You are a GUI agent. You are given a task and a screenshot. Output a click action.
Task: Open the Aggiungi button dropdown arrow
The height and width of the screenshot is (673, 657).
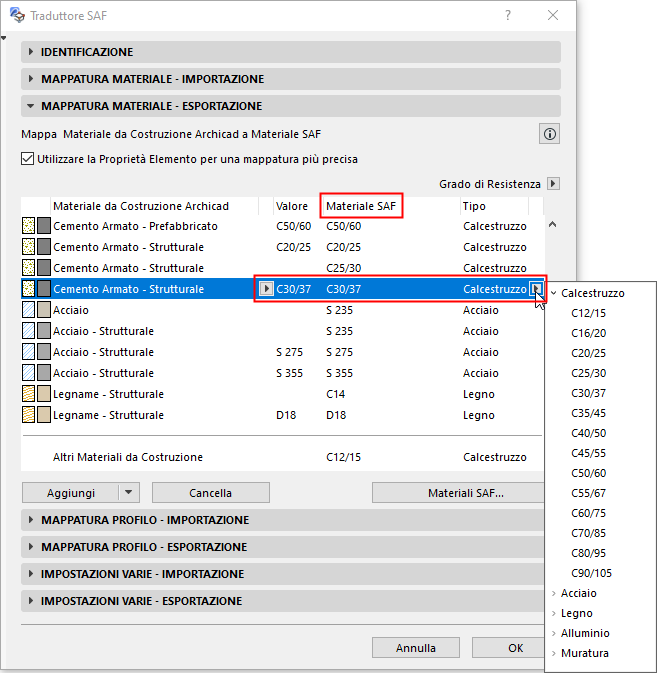click(x=129, y=492)
